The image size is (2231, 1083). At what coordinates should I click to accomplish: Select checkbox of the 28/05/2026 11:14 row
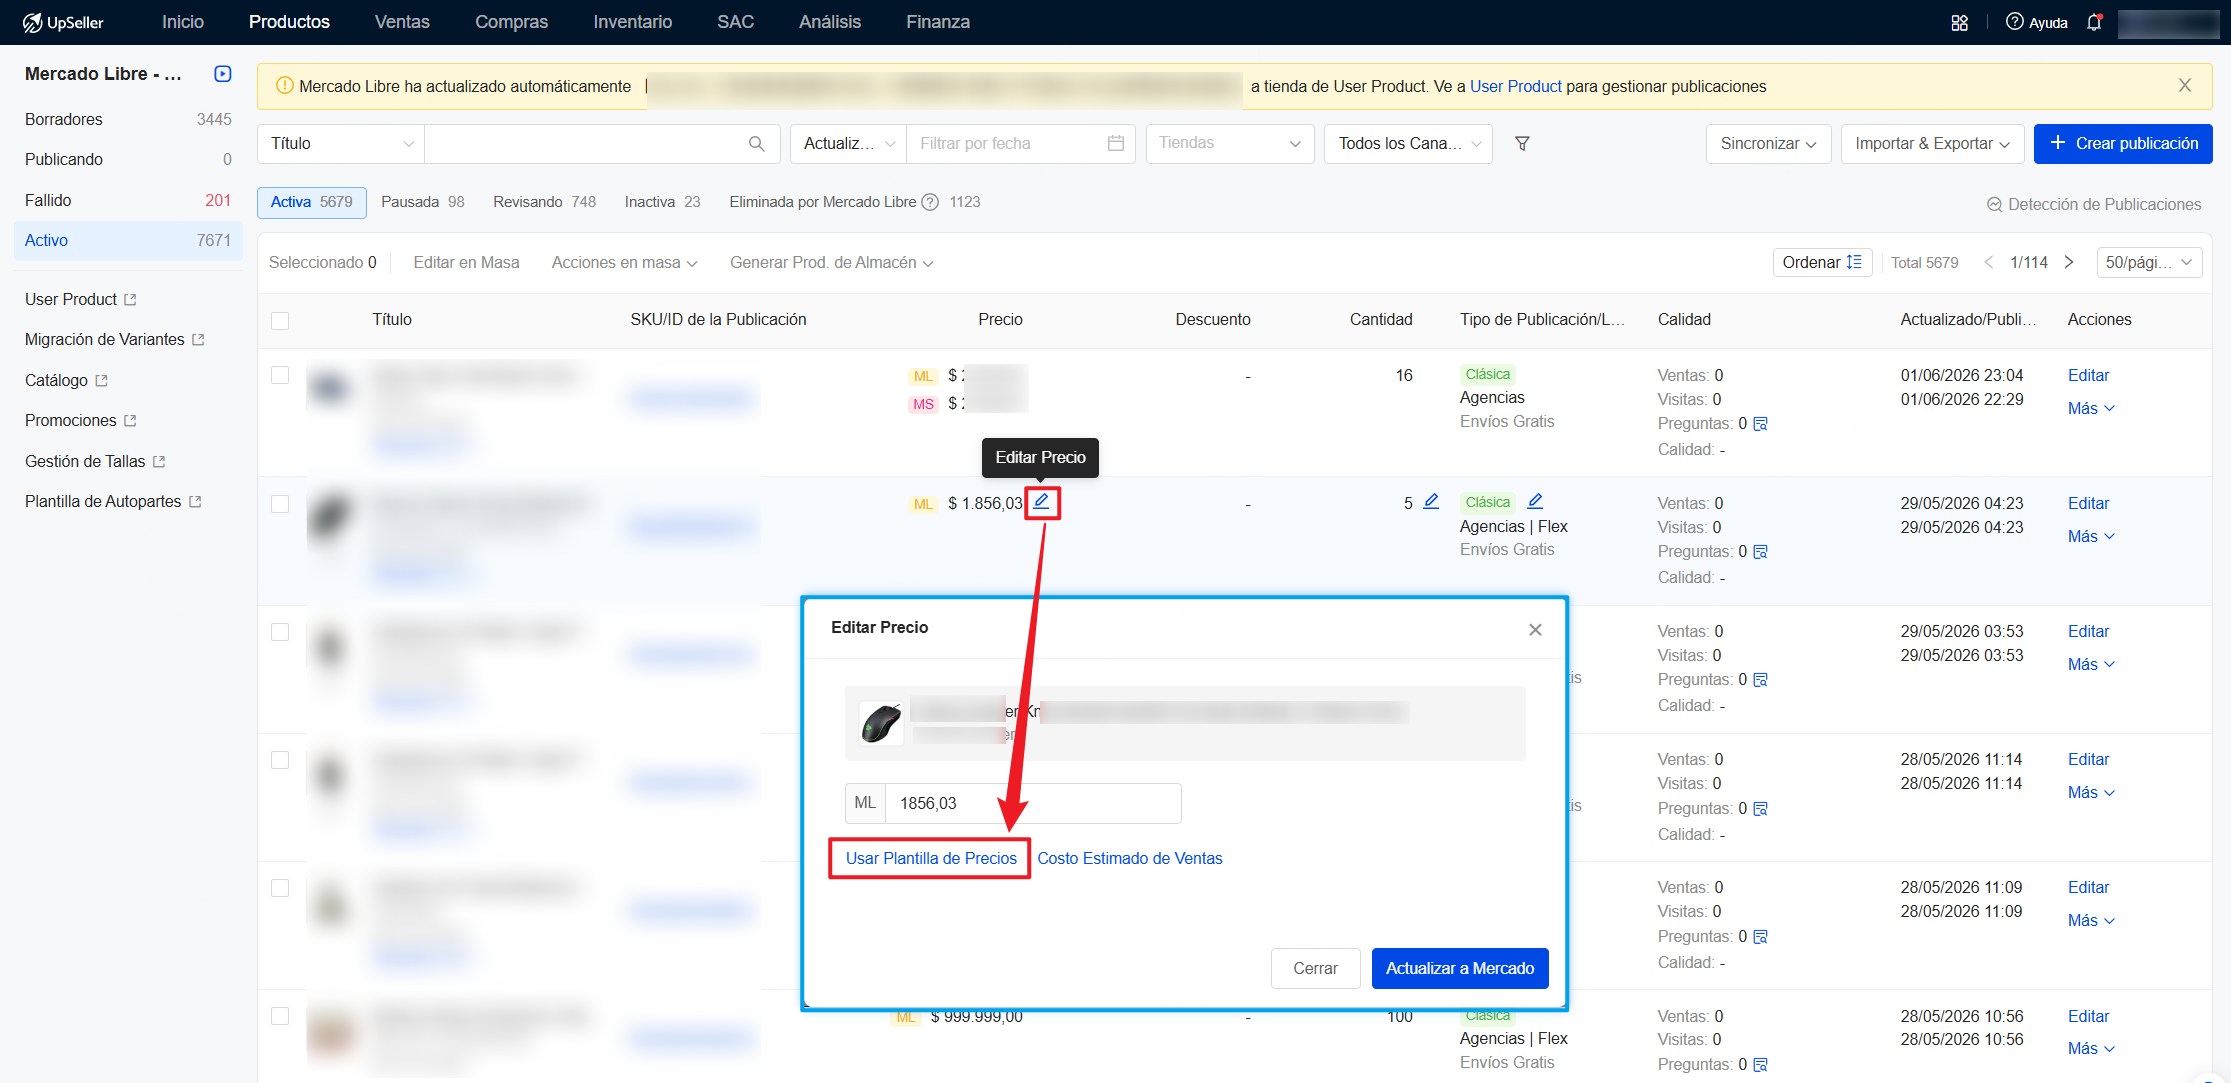tap(280, 760)
